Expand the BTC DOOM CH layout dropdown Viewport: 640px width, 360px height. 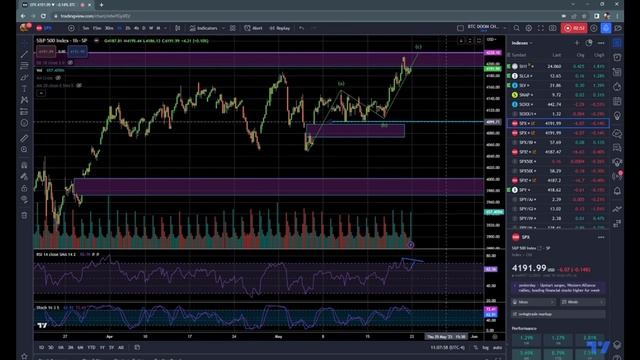click(505, 28)
